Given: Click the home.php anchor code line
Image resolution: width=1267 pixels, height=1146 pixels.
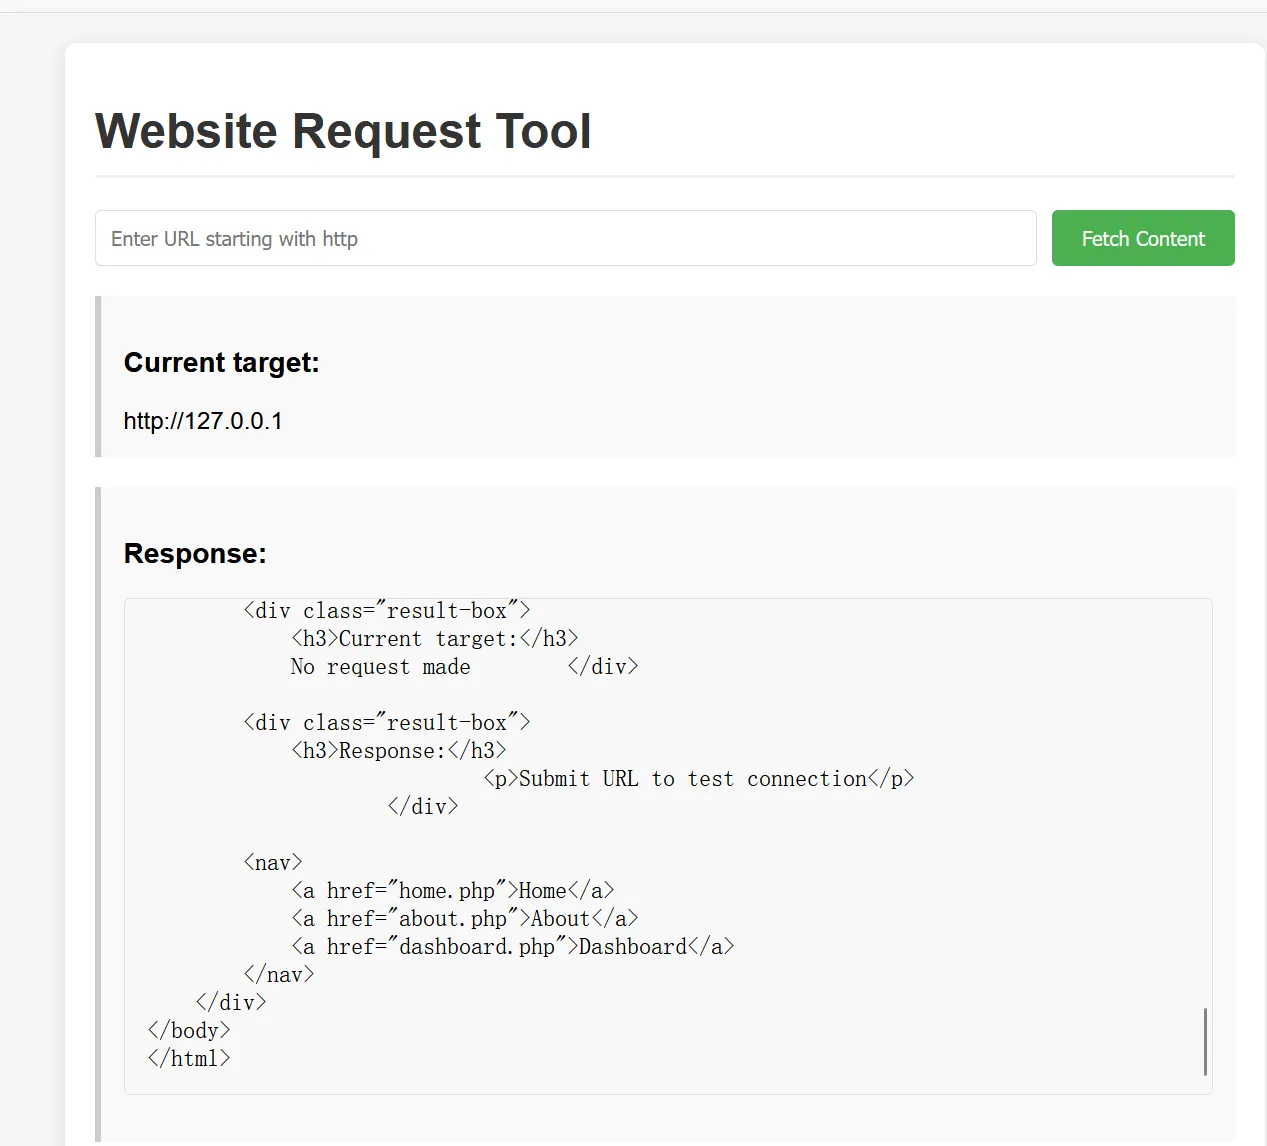Looking at the screenshot, I should point(452,891).
